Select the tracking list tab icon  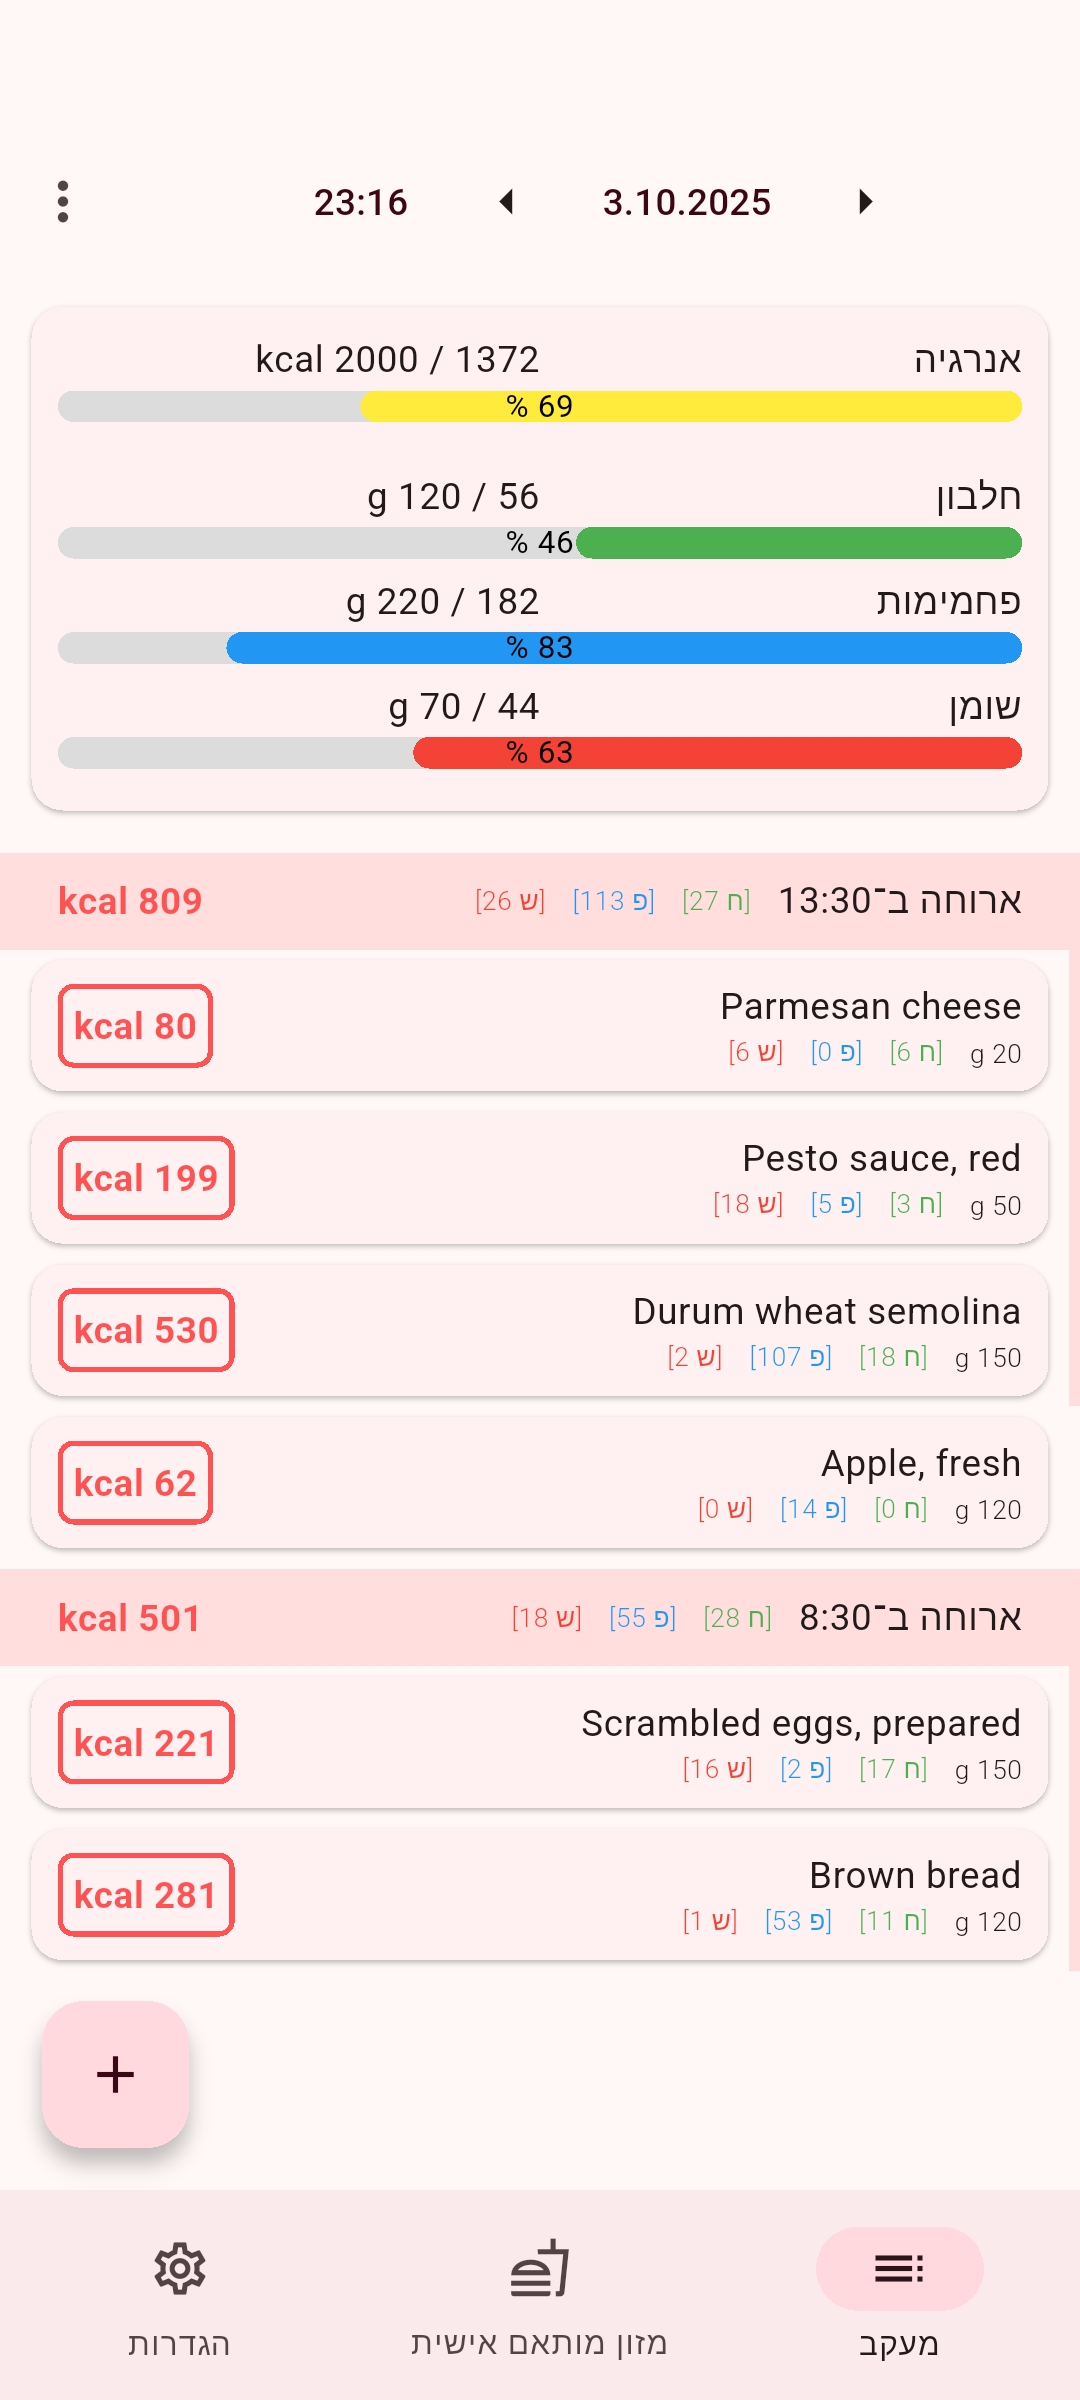(899, 2270)
